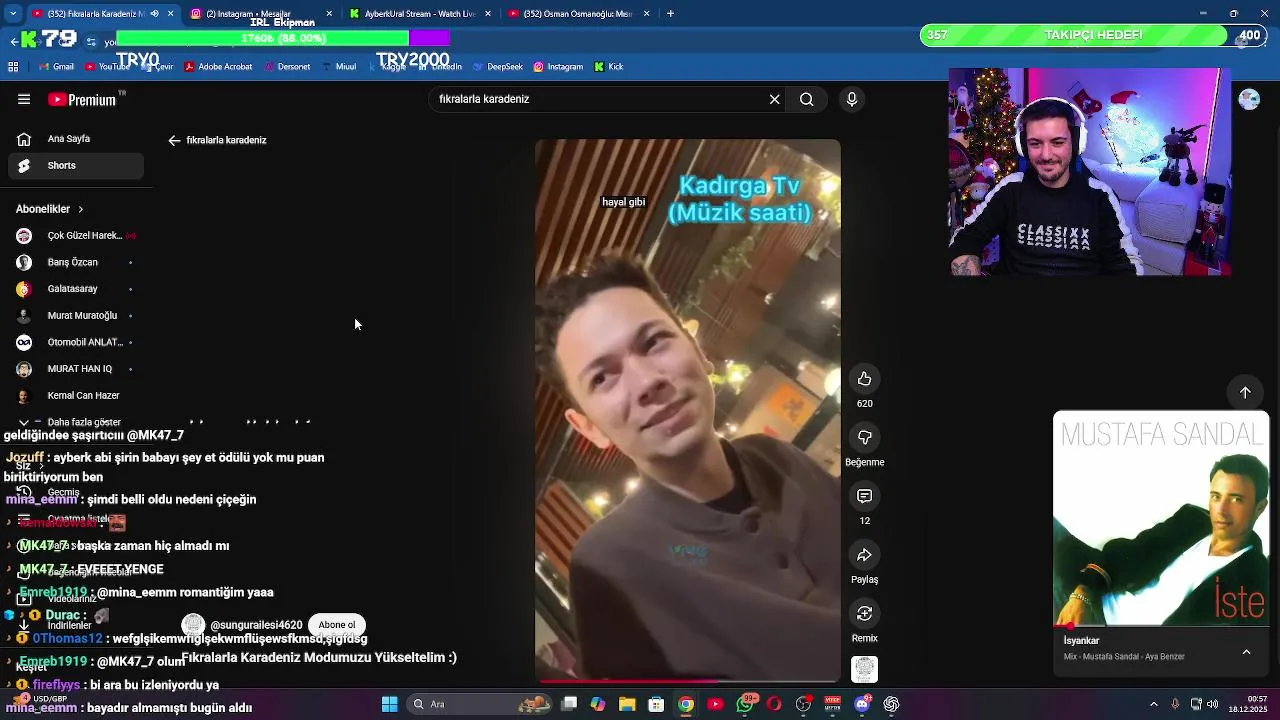
Task: Open Remix option for the Short
Action: [x=864, y=613]
